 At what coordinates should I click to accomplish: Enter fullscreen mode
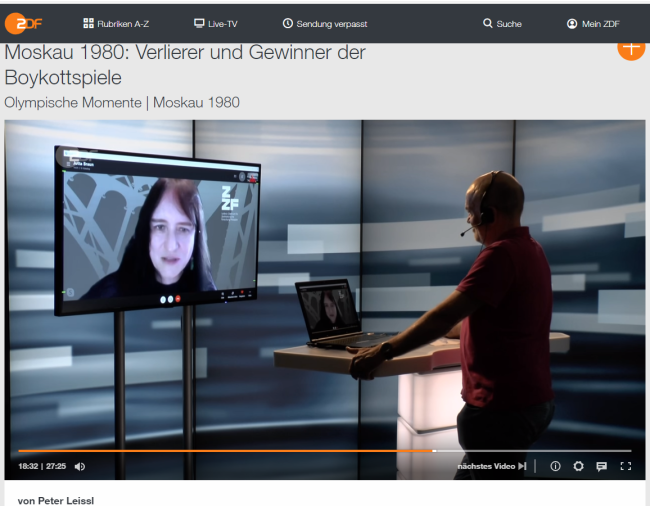pos(626,466)
